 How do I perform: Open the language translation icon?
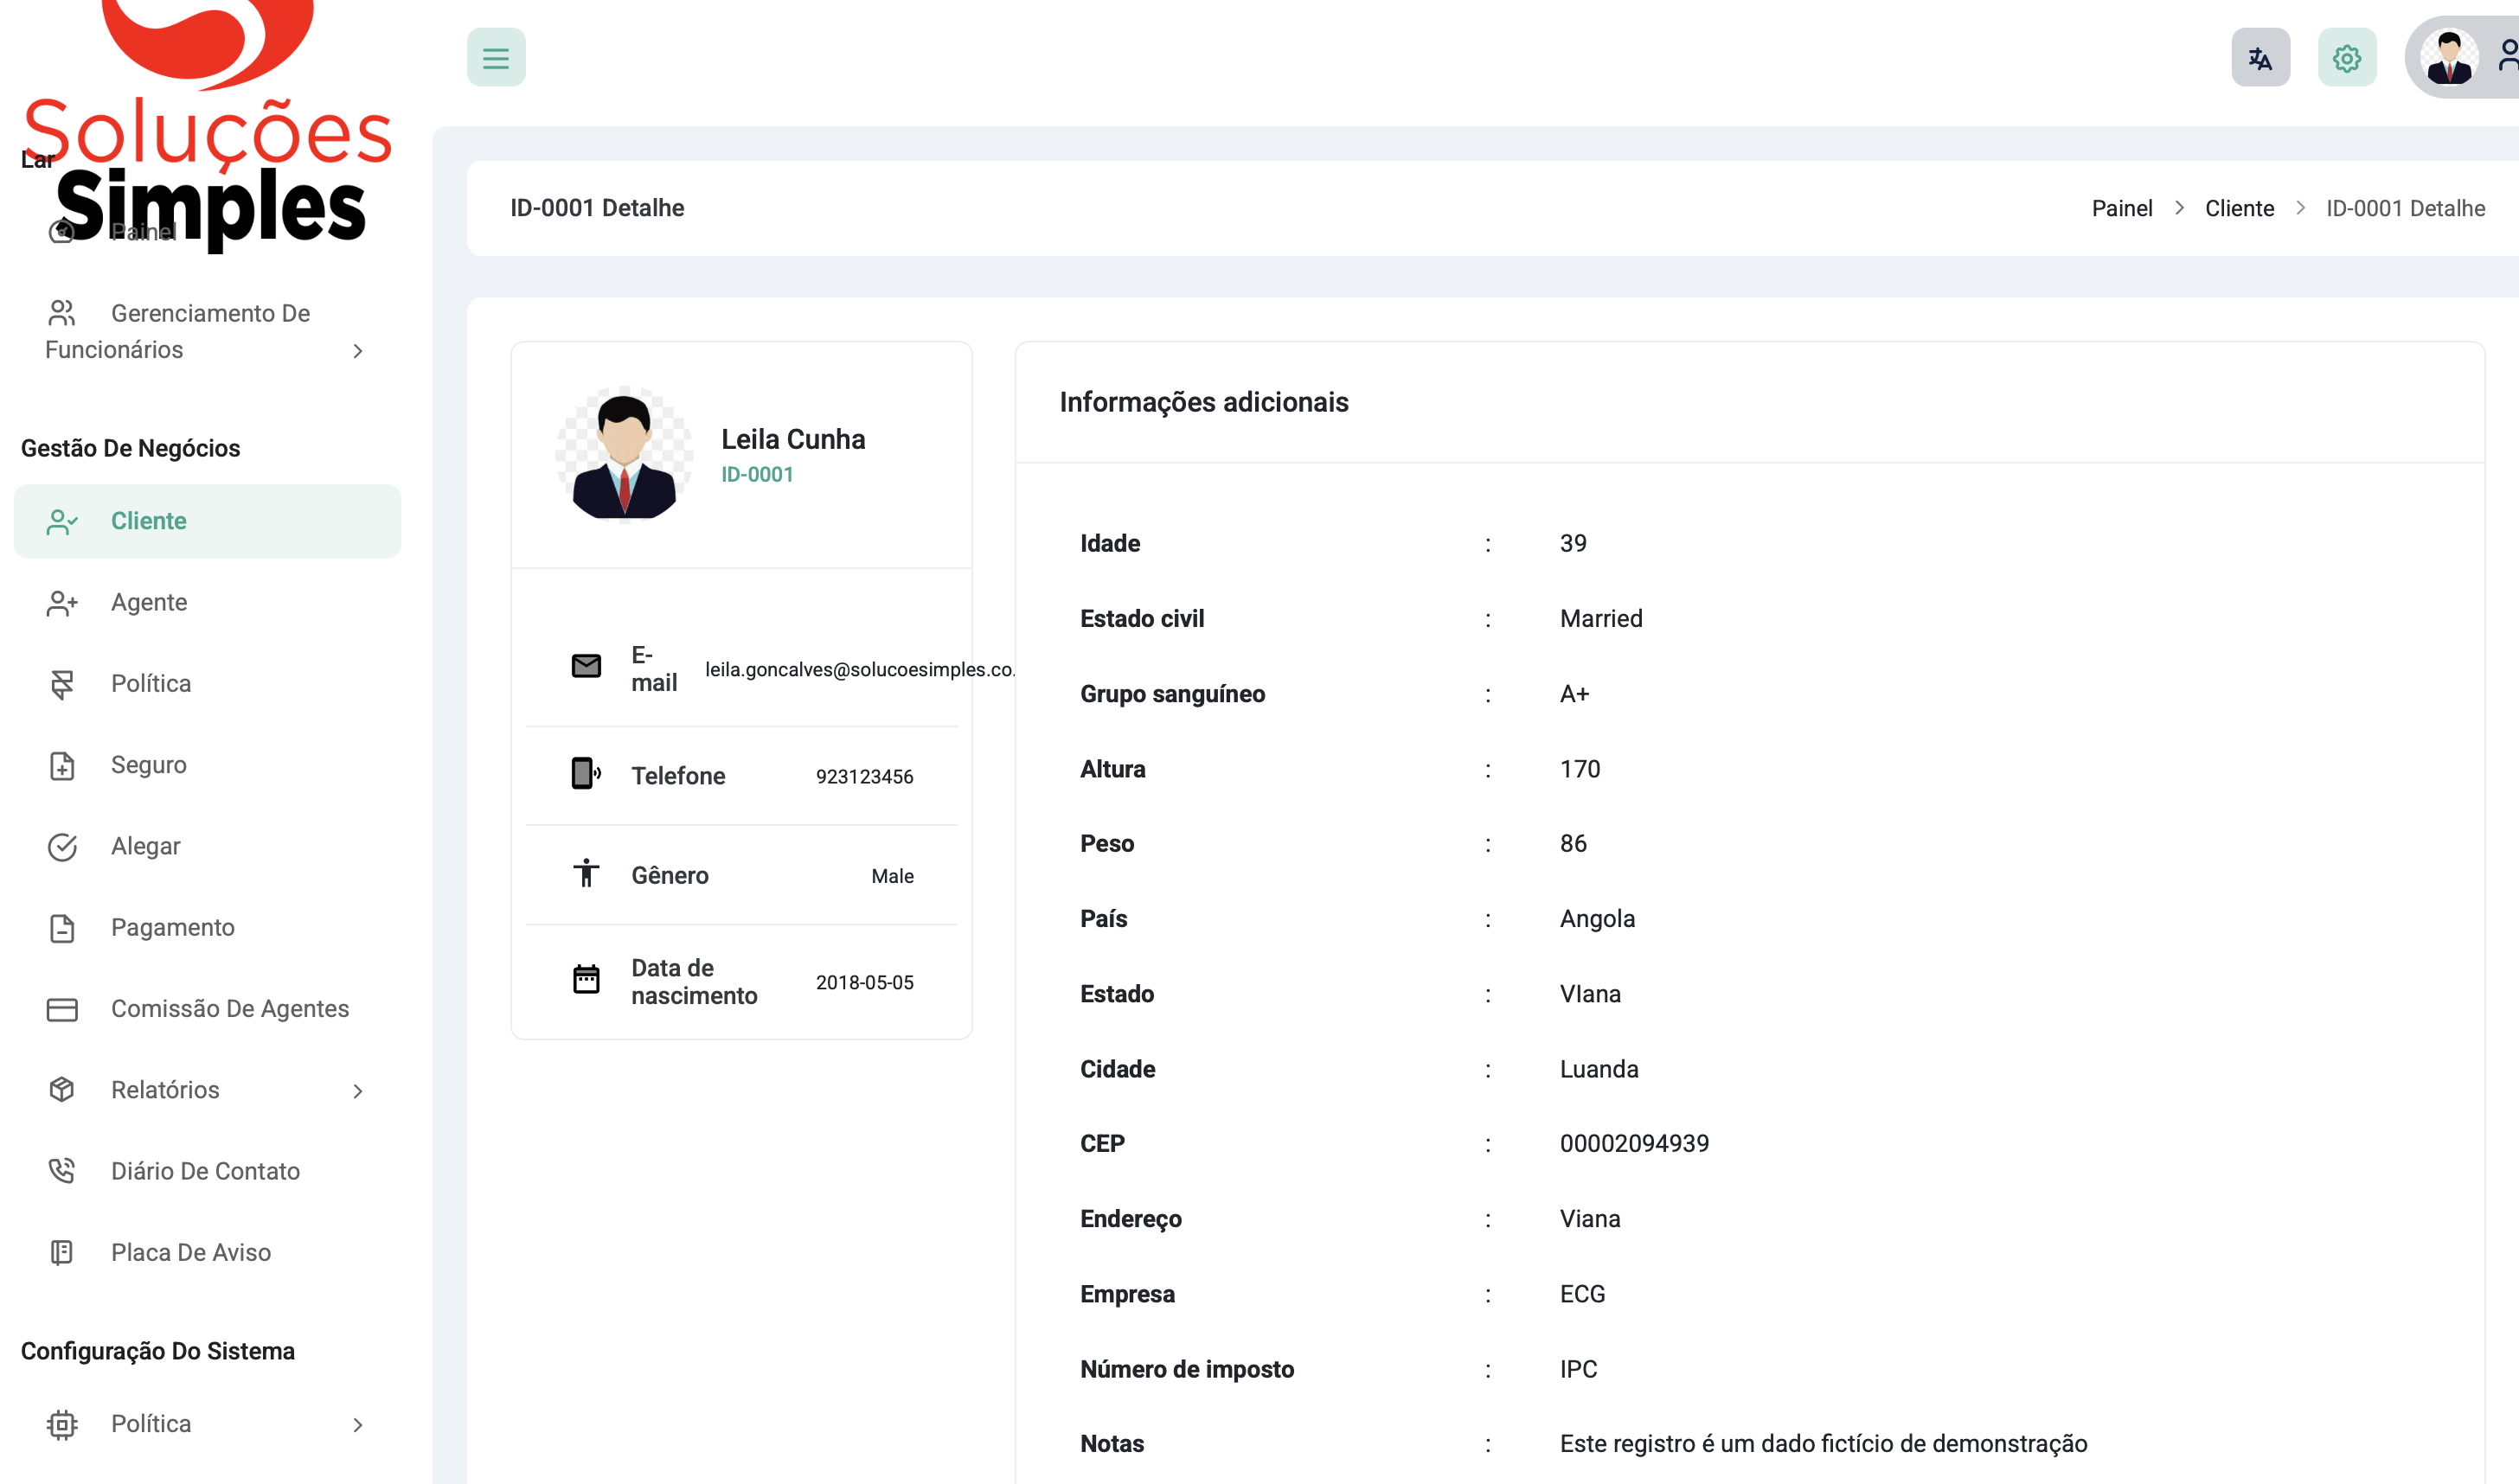click(x=2260, y=58)
